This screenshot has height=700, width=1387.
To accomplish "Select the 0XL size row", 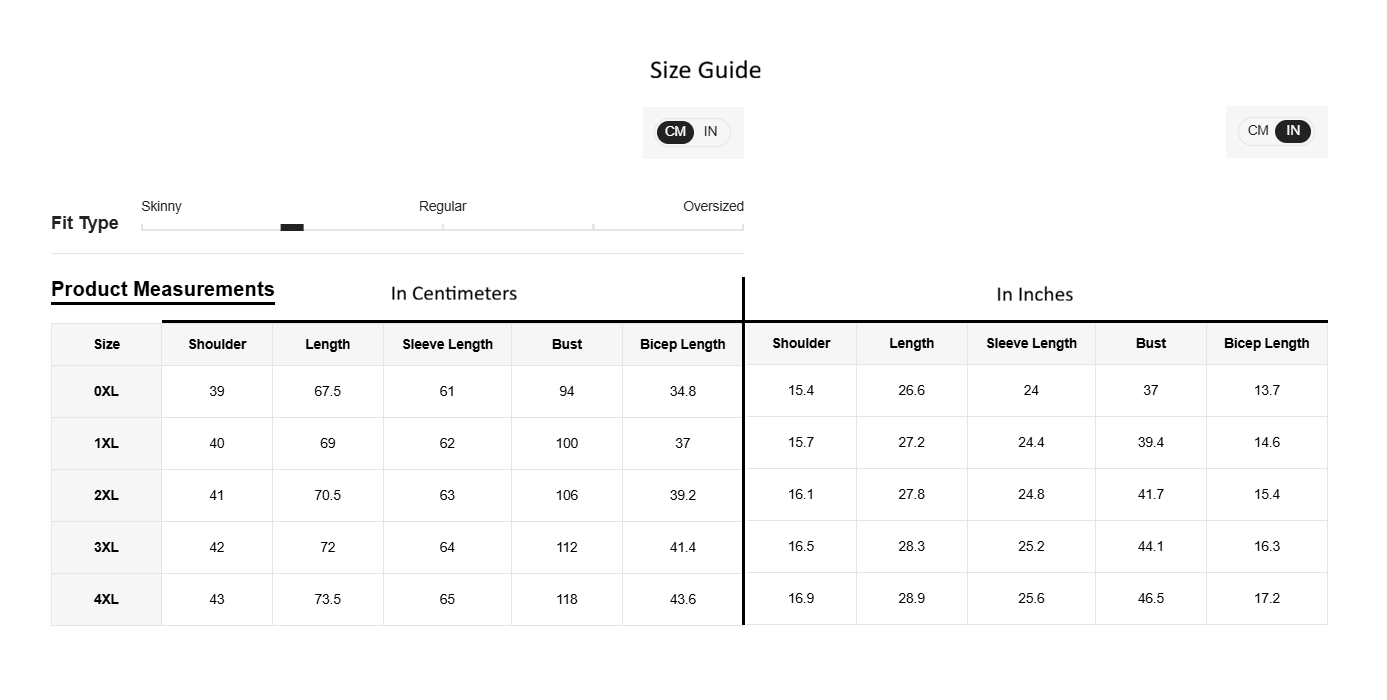I will [x=689, y=391].
